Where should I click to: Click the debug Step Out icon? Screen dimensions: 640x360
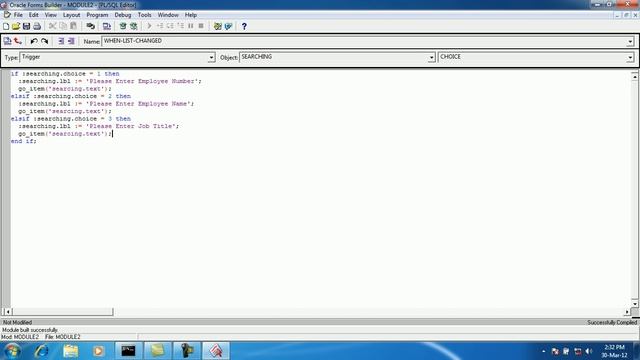(x=180, y=26)
